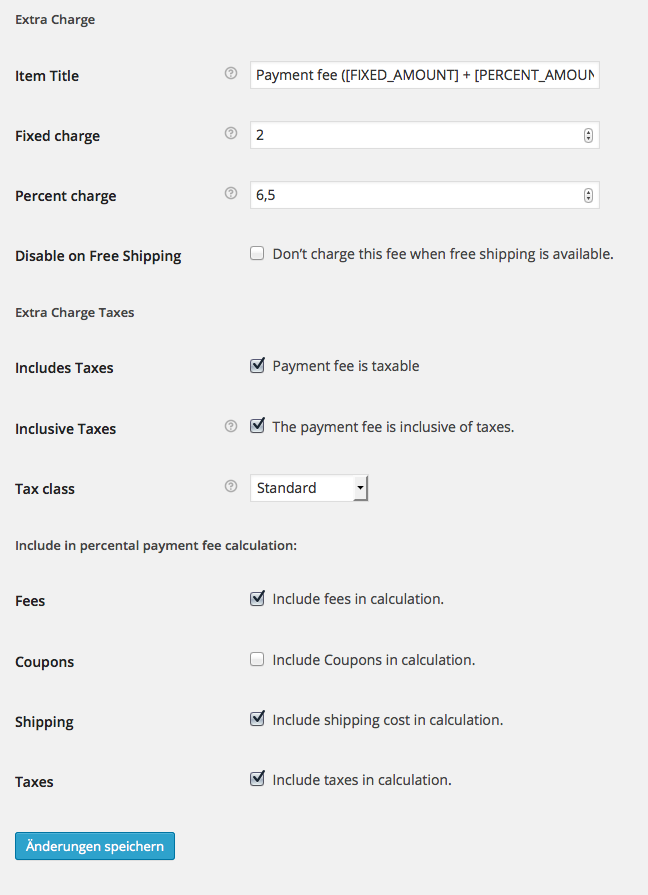
Task: Click help icon beside Percent charge
Action: tap(231, 194)
